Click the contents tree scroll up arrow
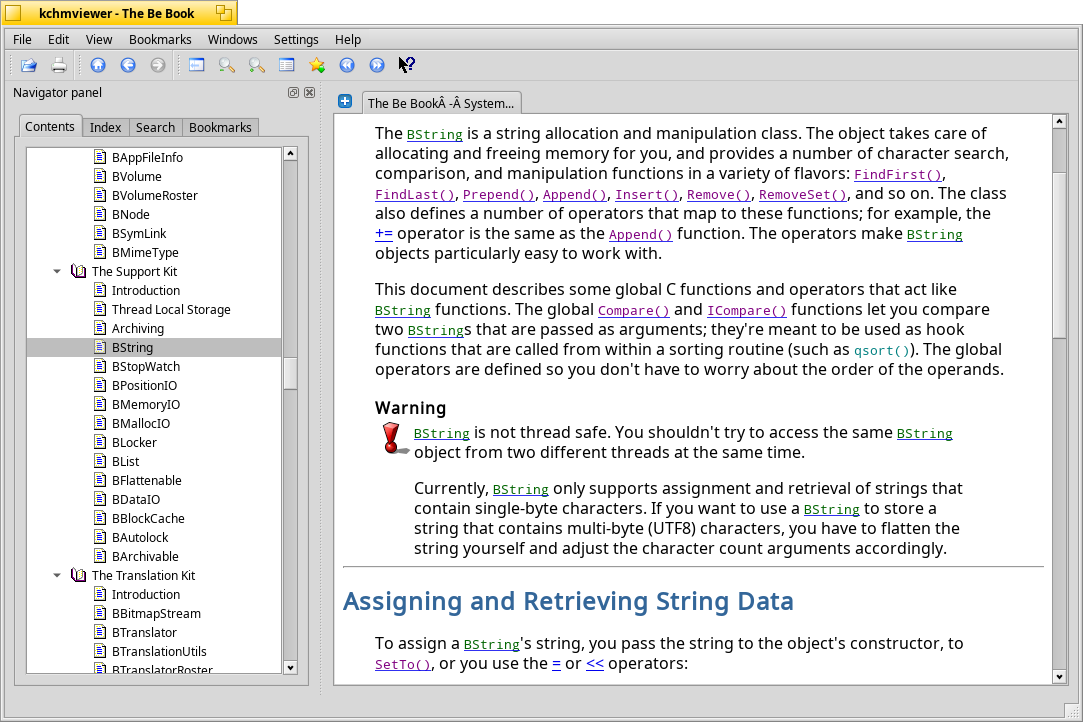Image resolution: width=1083 pixels, height=722 pixels. pos(290,154)
